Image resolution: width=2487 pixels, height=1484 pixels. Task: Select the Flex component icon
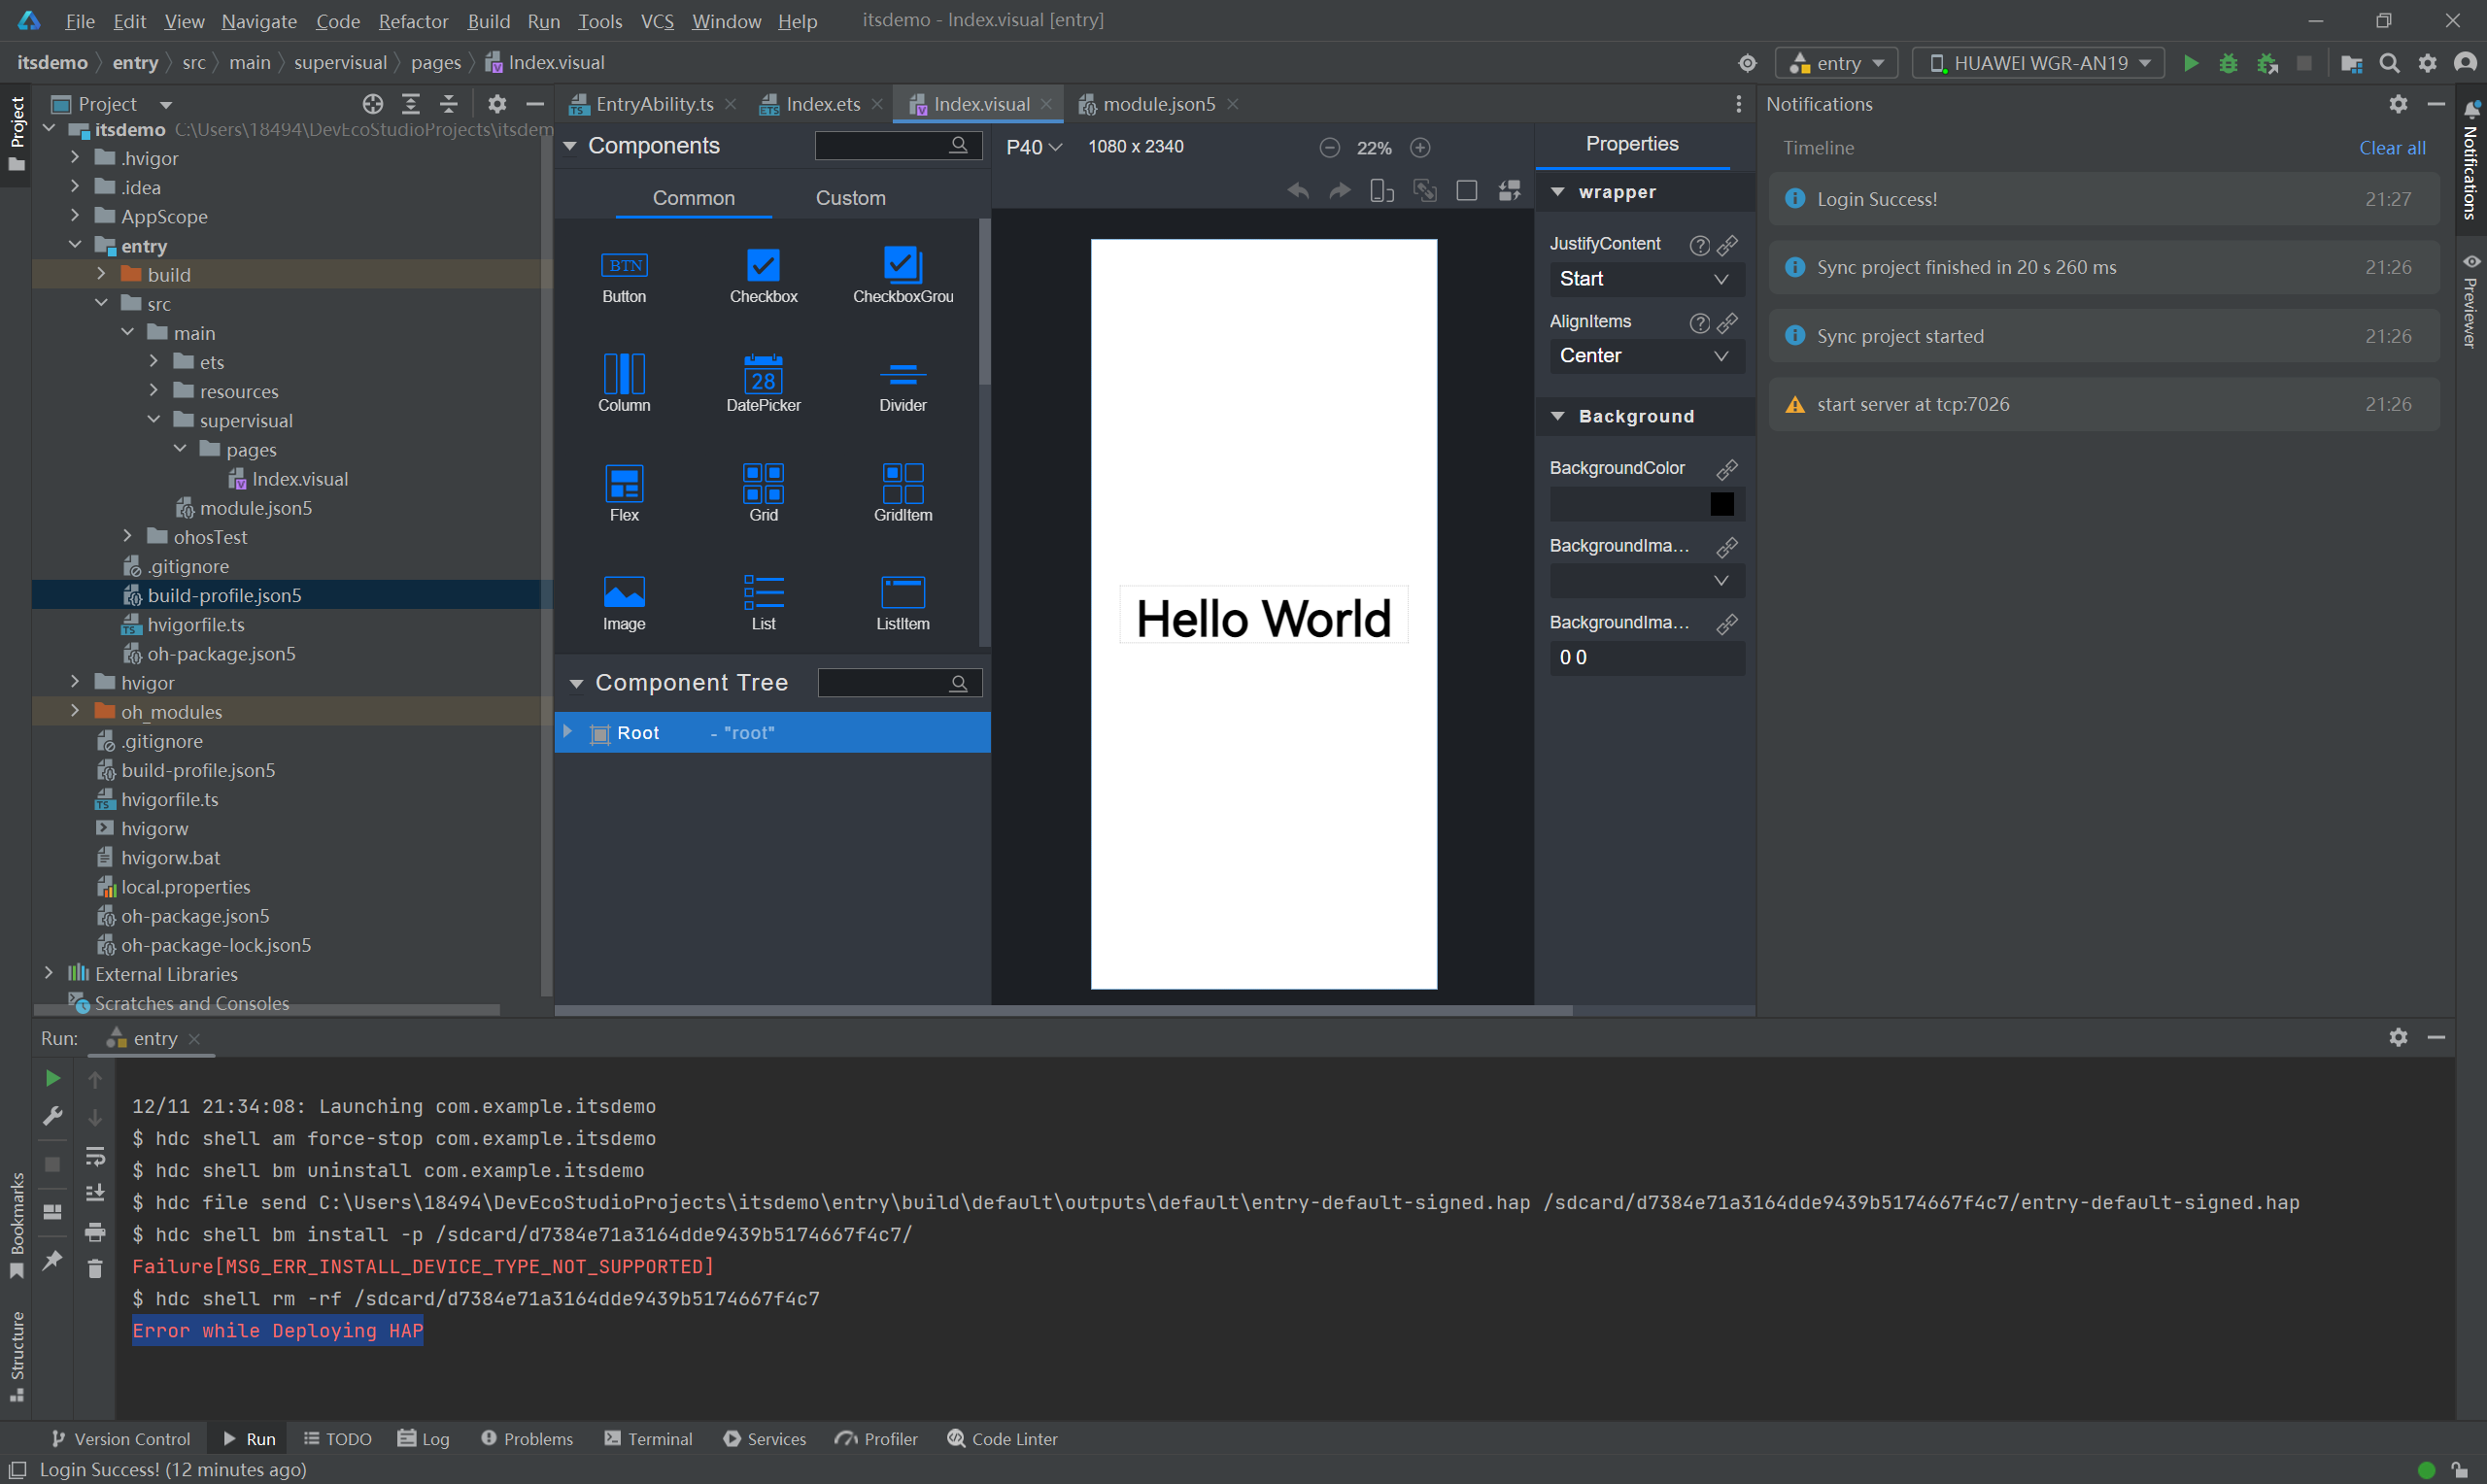pos(624,484)
